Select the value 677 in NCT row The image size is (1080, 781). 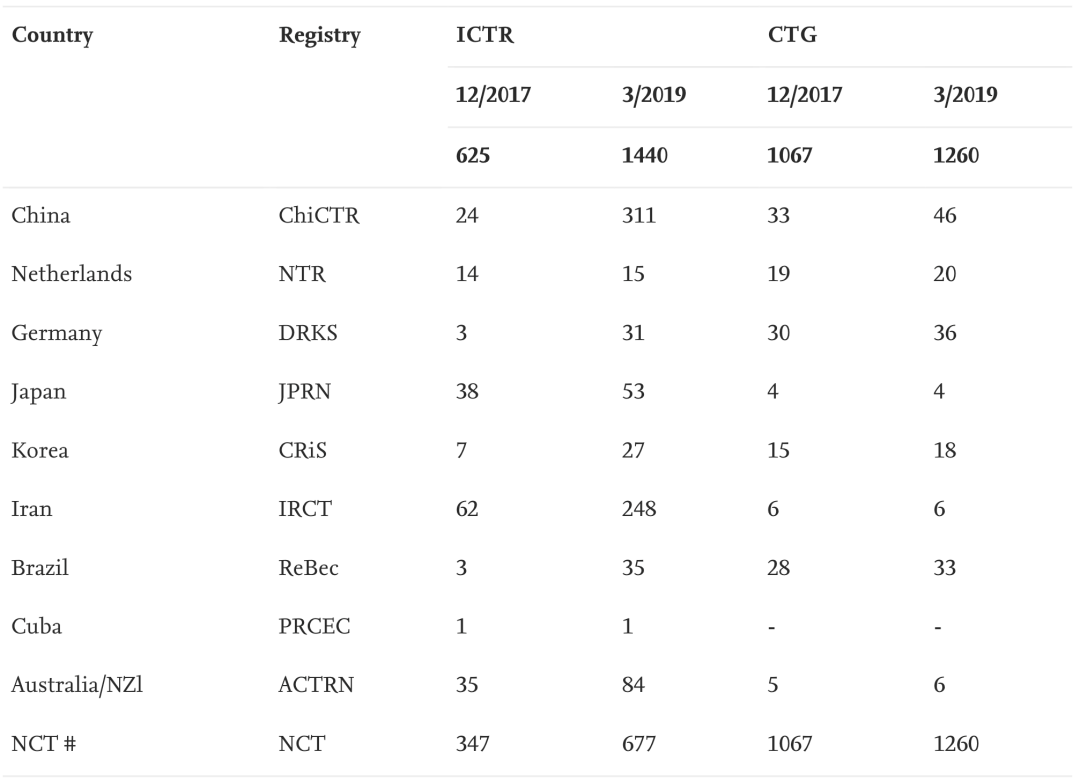(638, 744)
